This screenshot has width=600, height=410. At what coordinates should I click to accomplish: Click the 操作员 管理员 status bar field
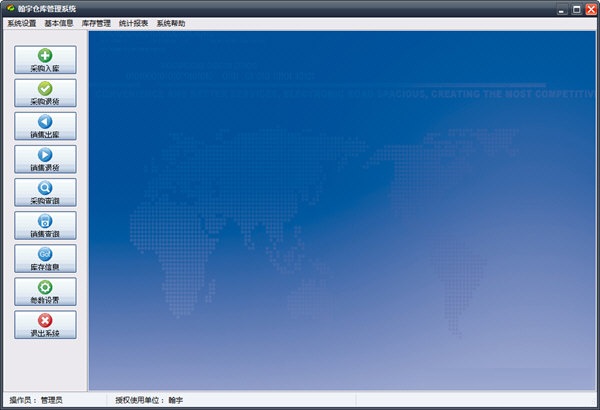tap(37, 400)
